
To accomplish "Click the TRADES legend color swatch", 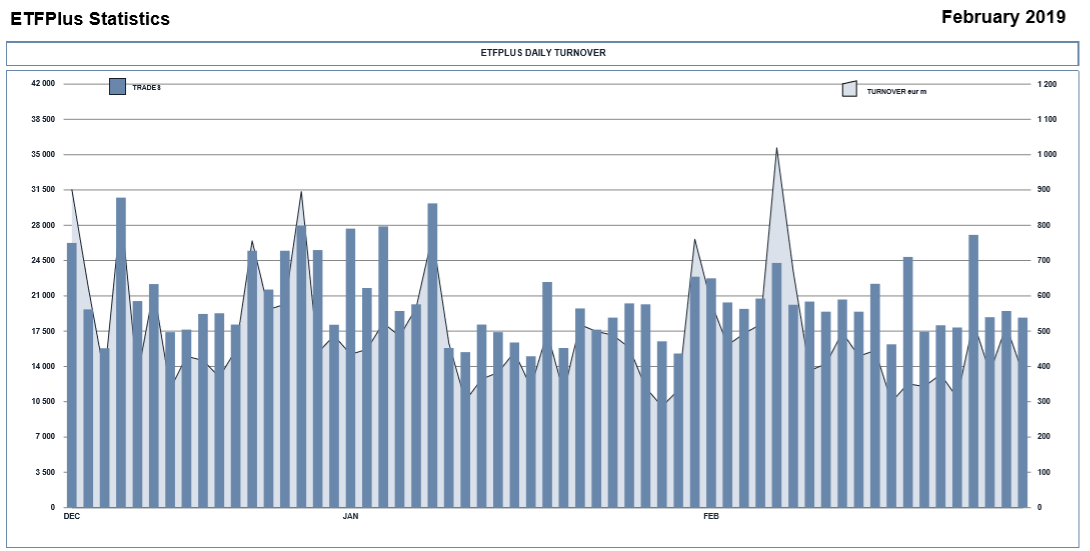I will click(117, 86).
